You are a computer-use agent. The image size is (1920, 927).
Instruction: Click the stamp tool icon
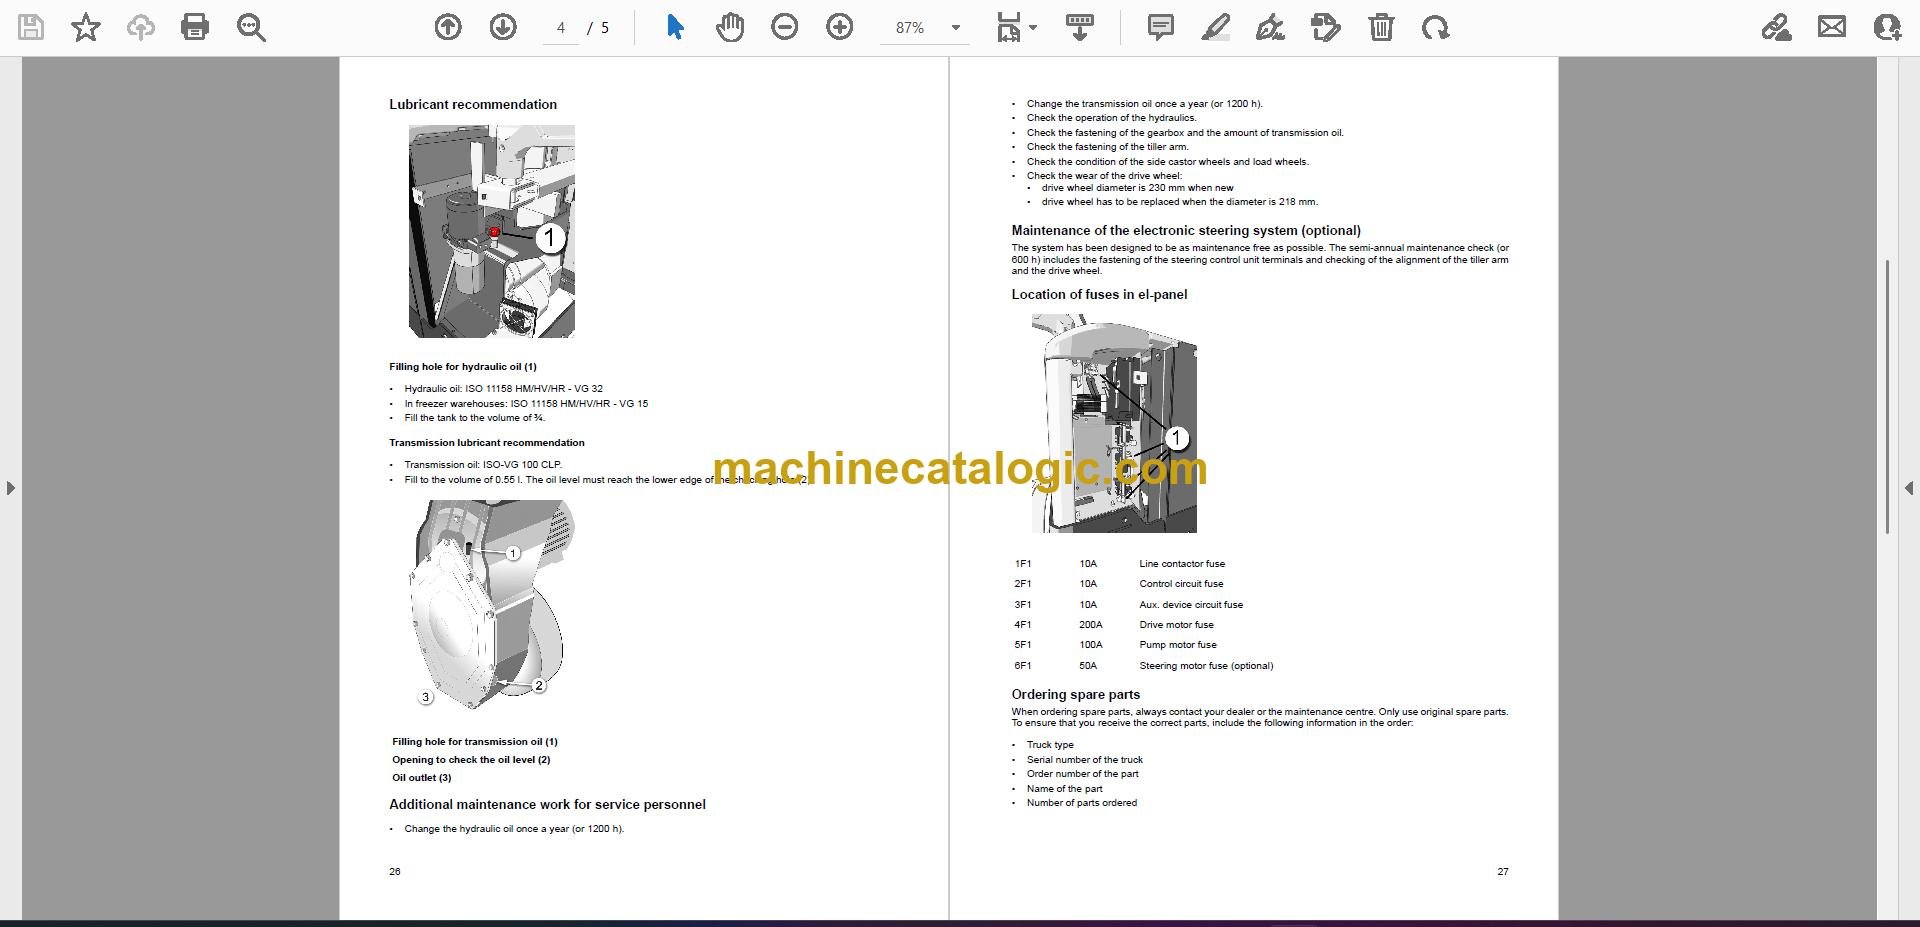[x=1325, y=27]
